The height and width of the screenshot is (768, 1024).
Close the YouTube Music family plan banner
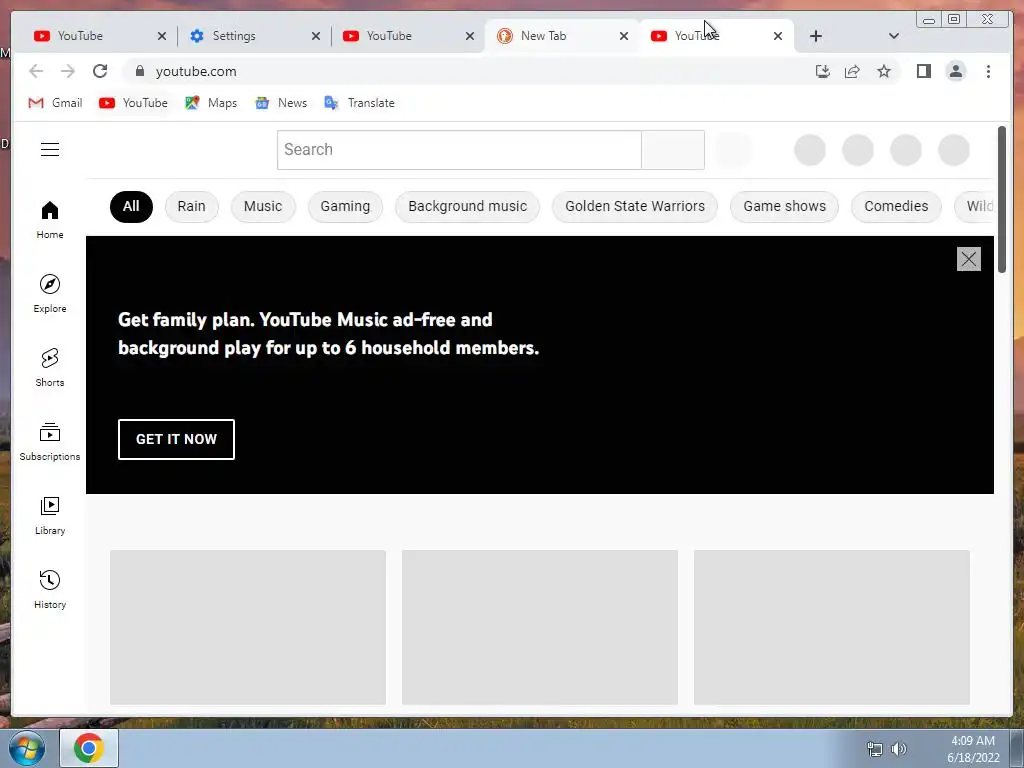pos(968,259)
